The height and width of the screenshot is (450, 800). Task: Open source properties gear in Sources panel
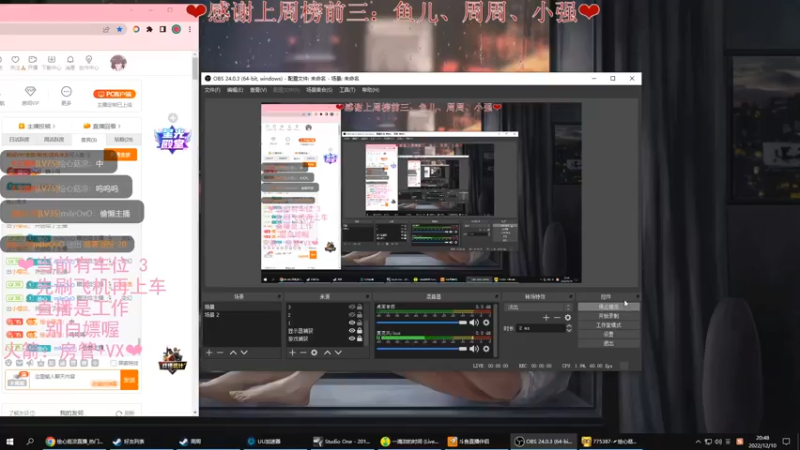(314, 353)
